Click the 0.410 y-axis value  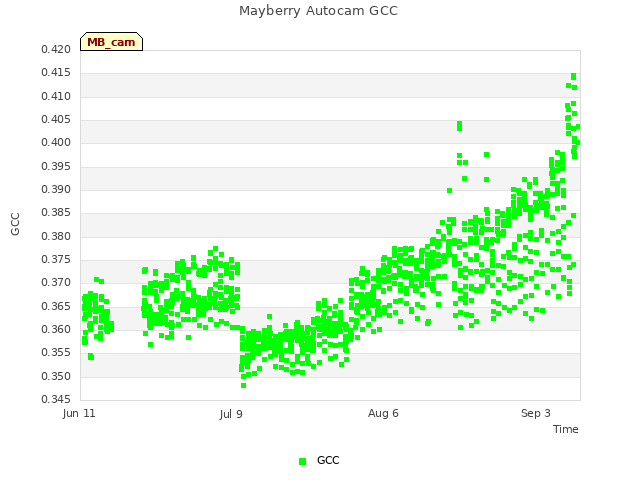[x=56, y=96]
